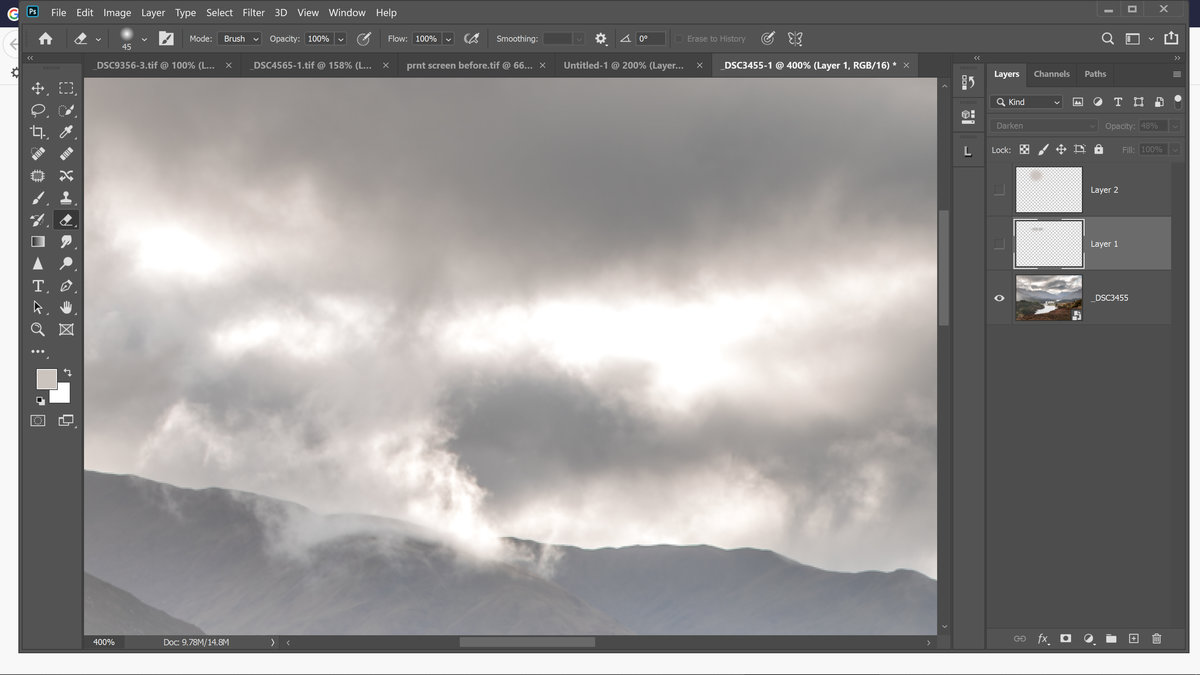
Task: Select the Lasso tool
Action: (38, 110)
